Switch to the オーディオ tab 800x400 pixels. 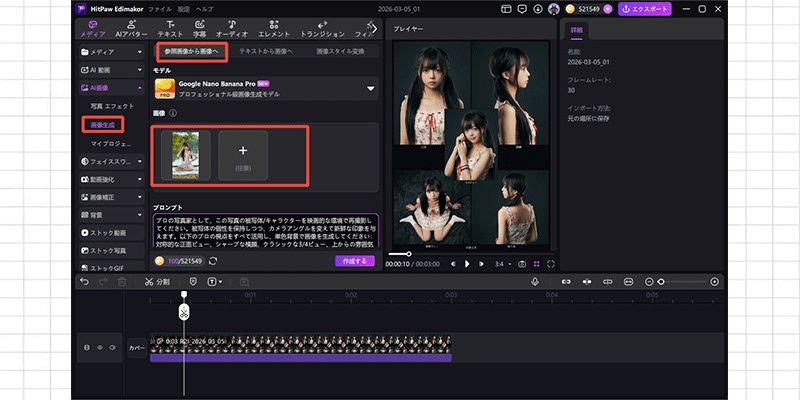(232, 29)
